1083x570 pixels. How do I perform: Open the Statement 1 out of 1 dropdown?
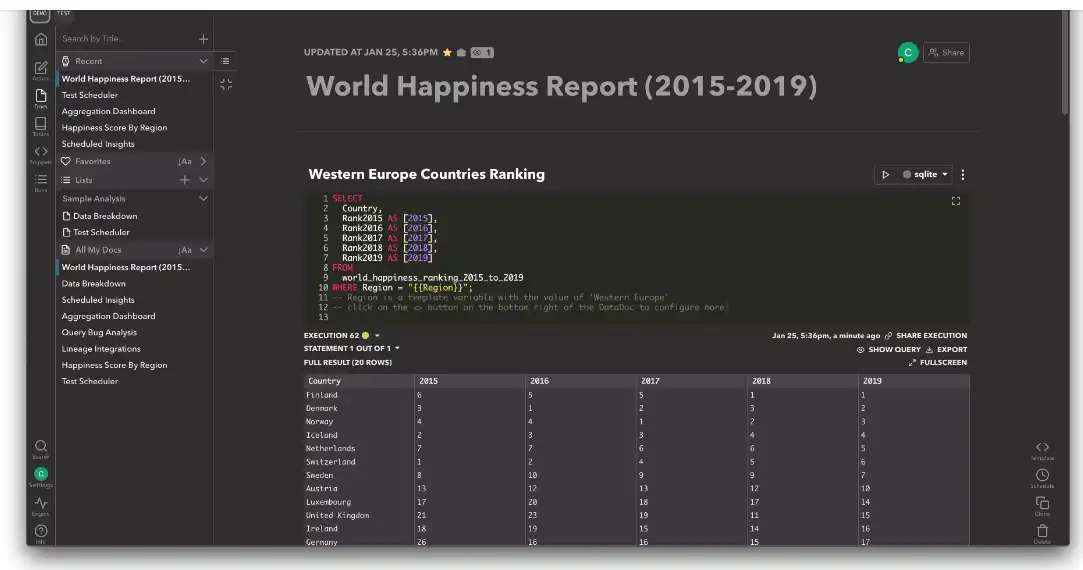coord(397,348)
